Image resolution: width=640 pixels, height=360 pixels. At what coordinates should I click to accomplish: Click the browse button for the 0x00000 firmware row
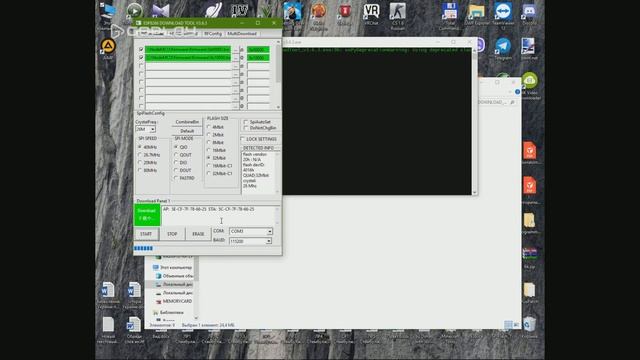(x=236, y=50)
